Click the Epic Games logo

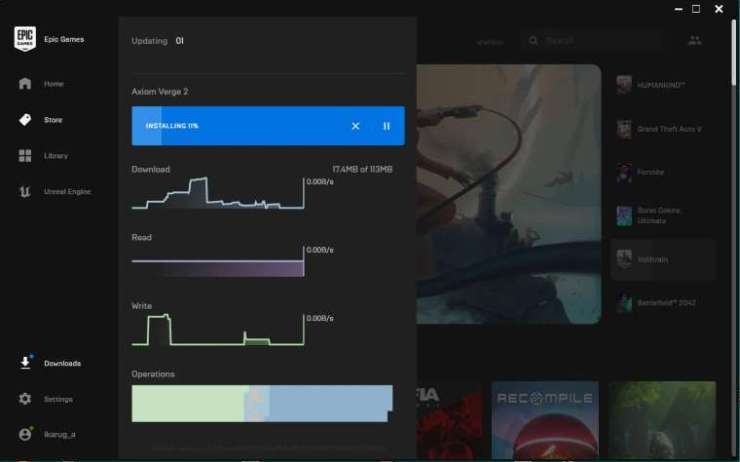pos(25,39)
